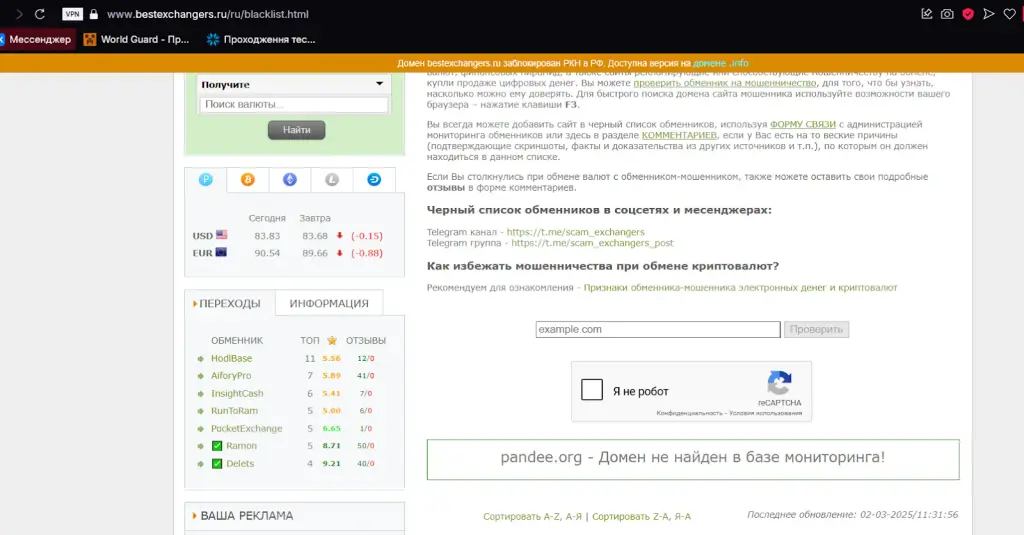Click the reCAPTCHA logo
Screen dimensions: 1024x535
point(779,383)
